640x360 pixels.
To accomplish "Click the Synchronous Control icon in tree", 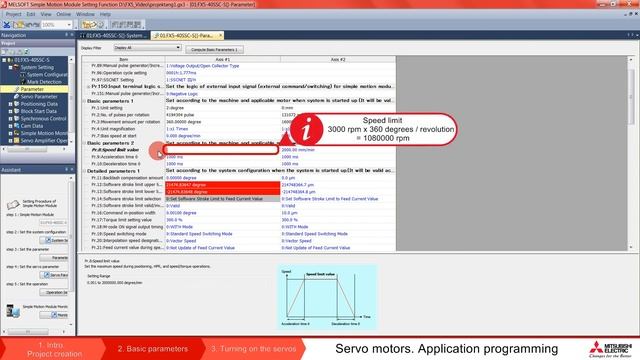I will [x=16, y=118].
